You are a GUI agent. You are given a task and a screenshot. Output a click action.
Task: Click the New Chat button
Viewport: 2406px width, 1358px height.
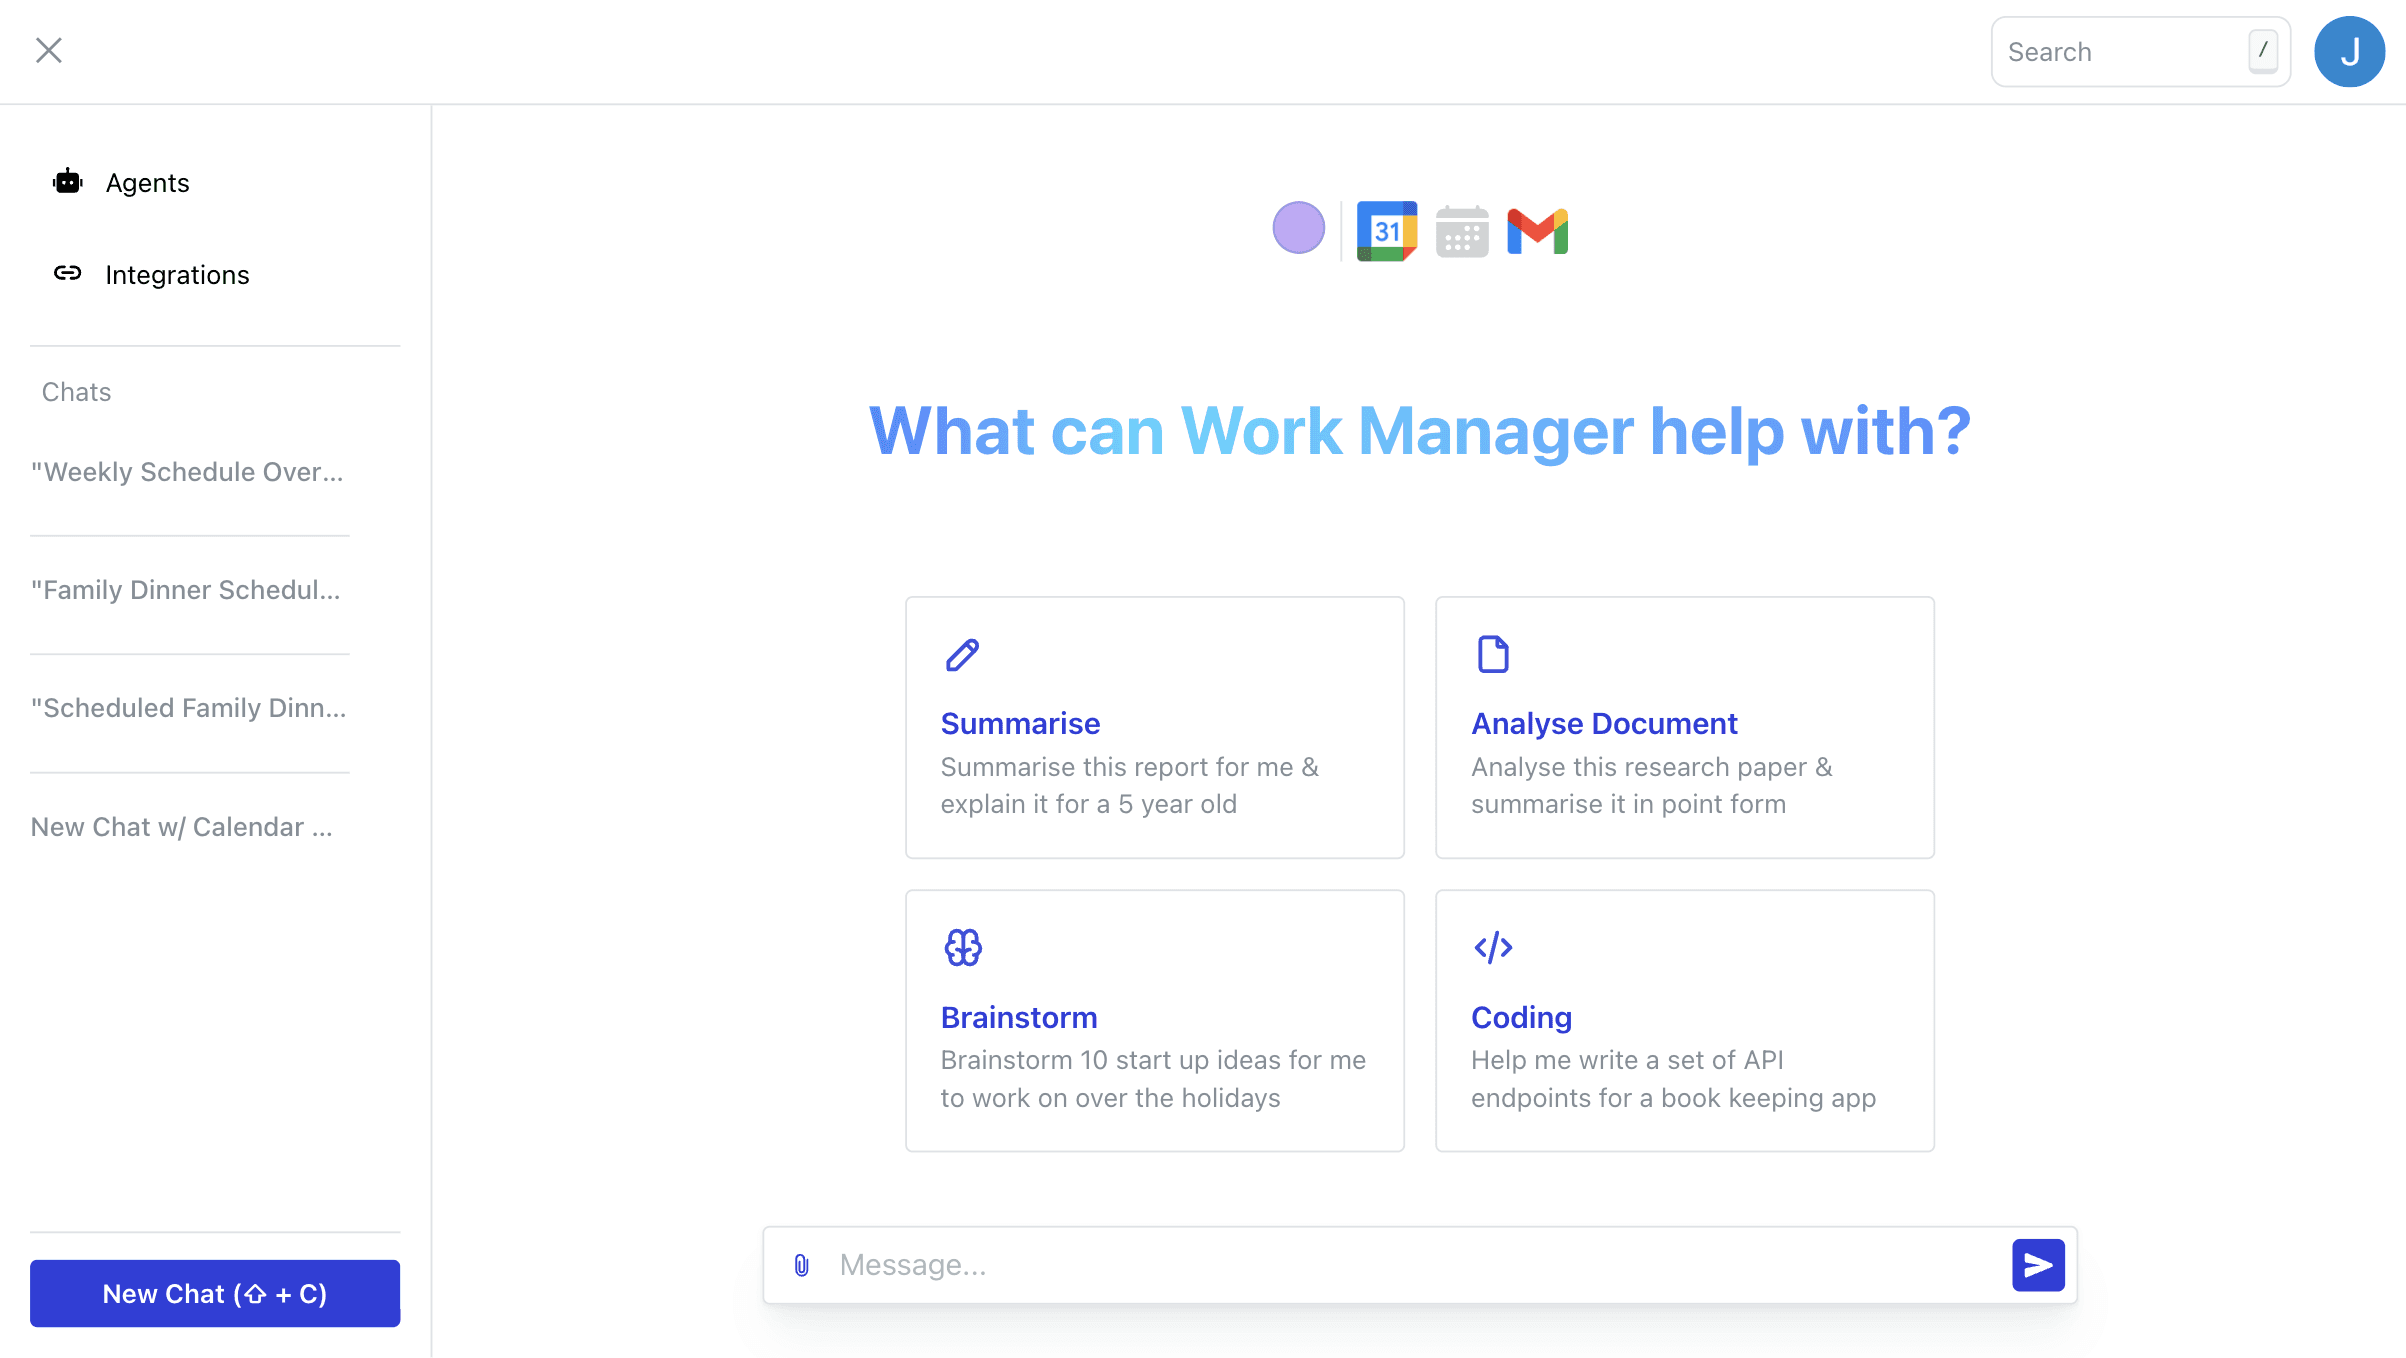coord(215,1294)
